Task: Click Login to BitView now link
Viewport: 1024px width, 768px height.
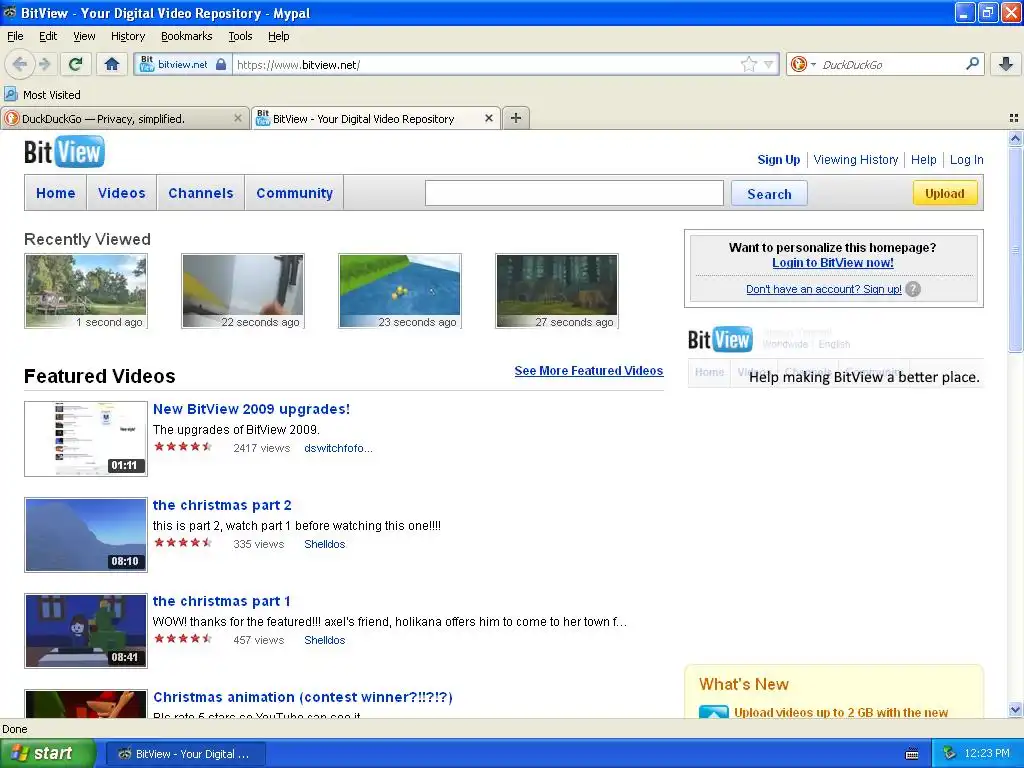Action: [833, 263]
